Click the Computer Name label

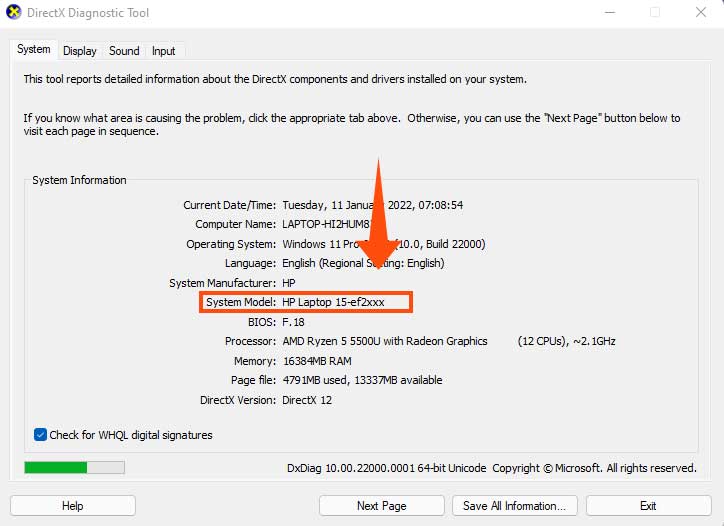235,224
